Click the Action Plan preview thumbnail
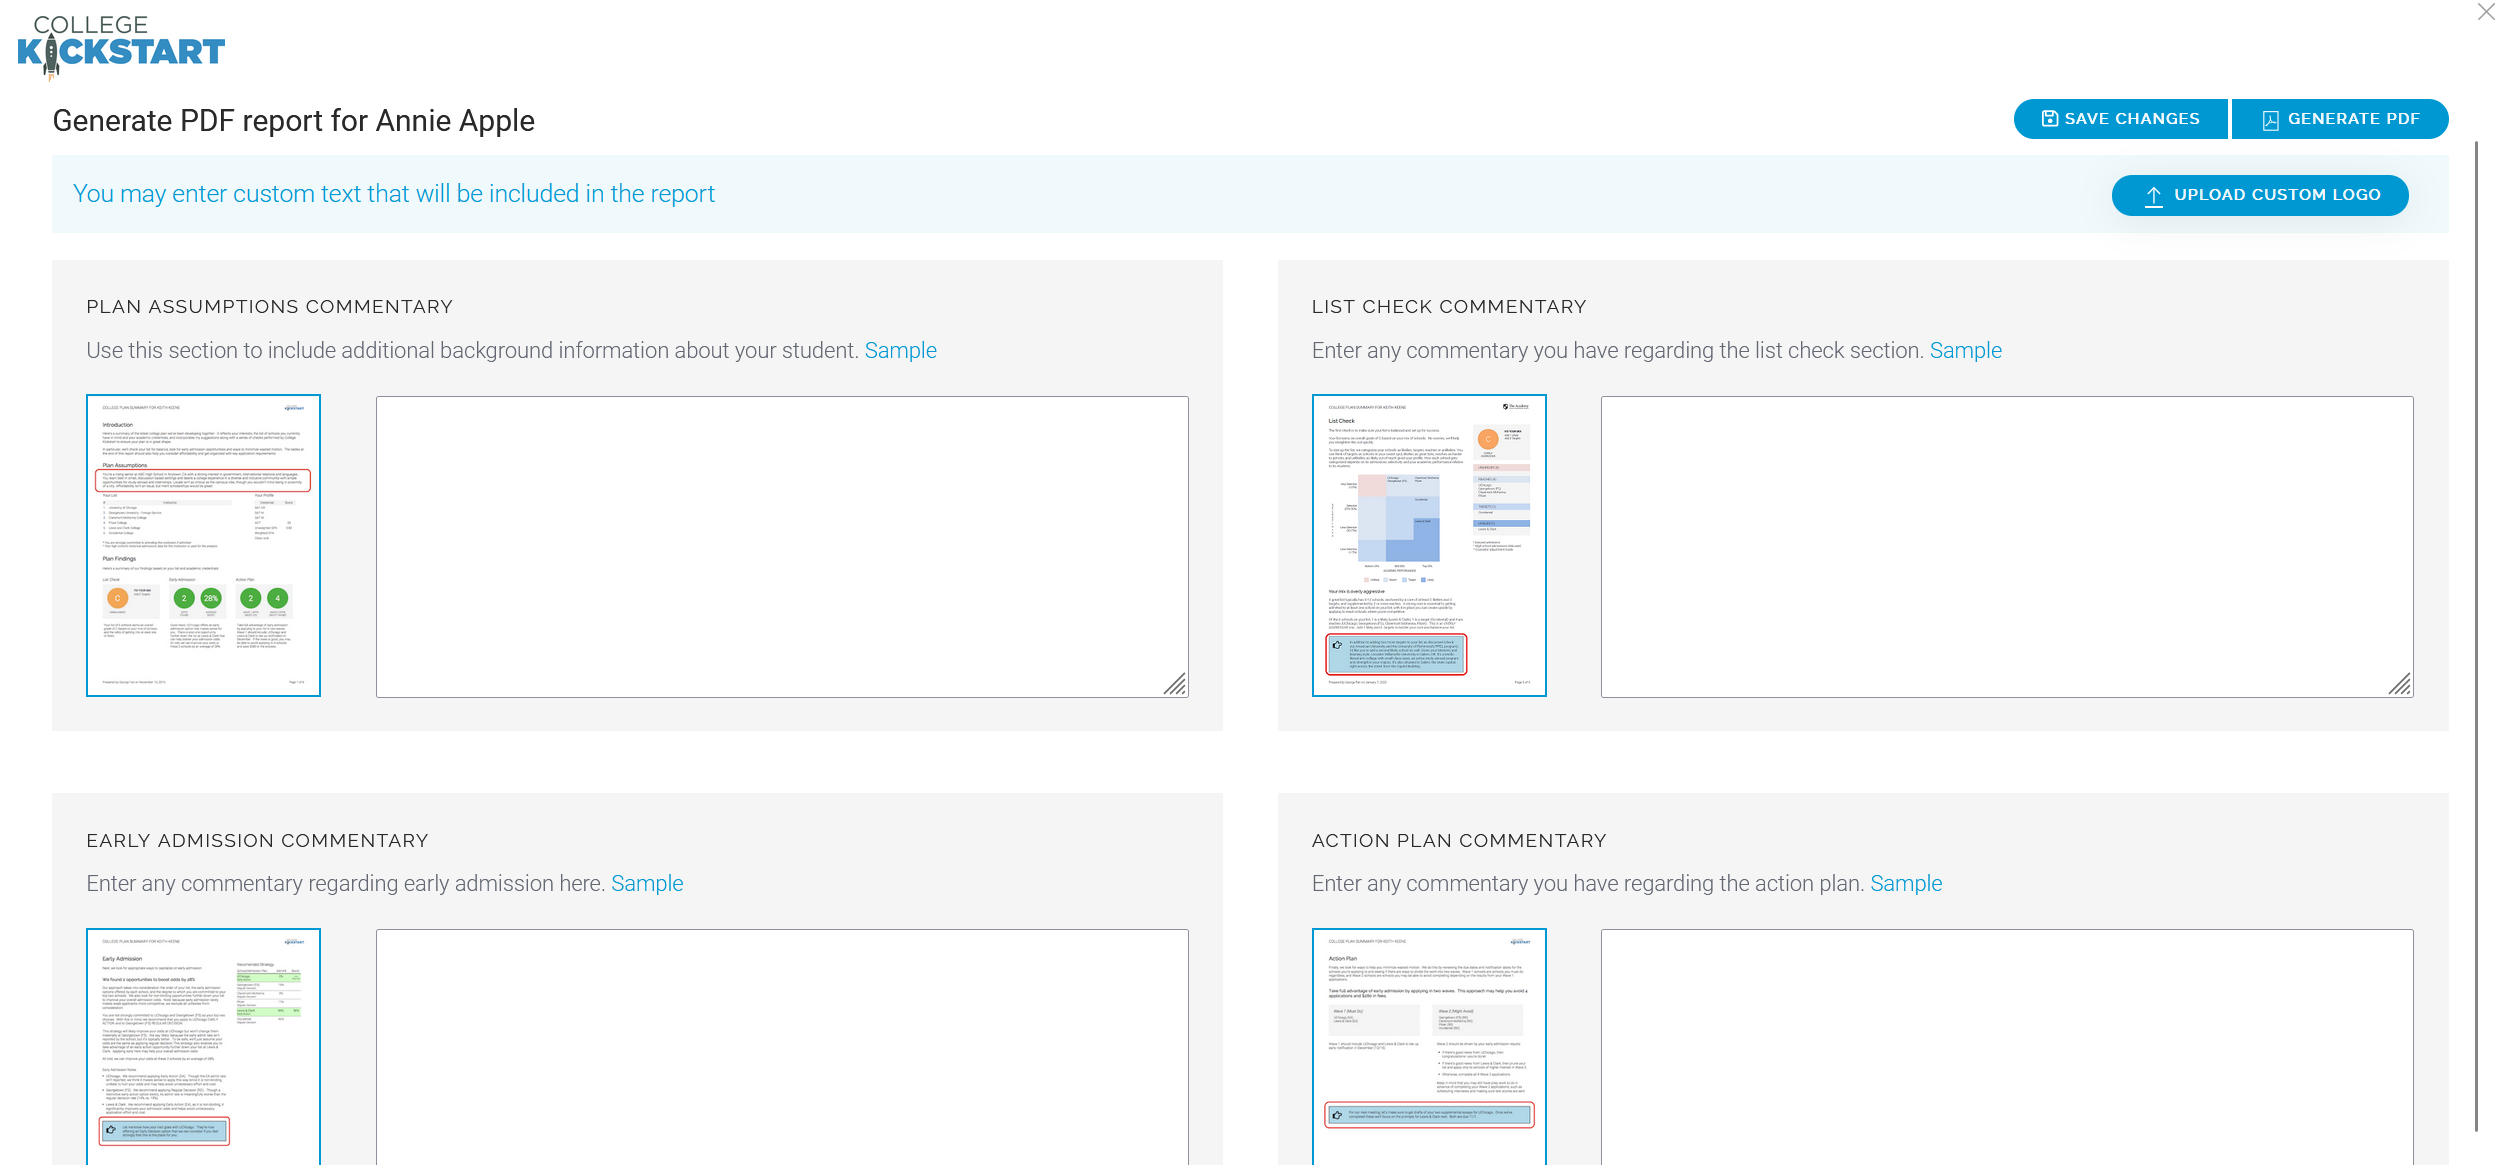 (1429, 1045)
